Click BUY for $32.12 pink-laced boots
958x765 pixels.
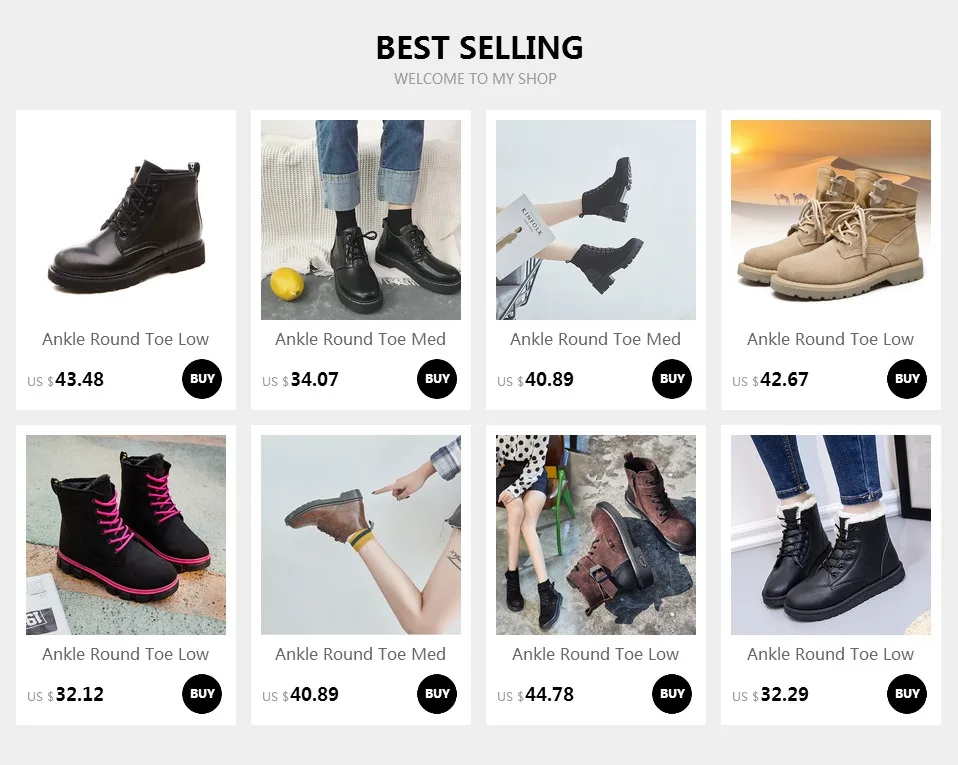click(x=202, y=694)
